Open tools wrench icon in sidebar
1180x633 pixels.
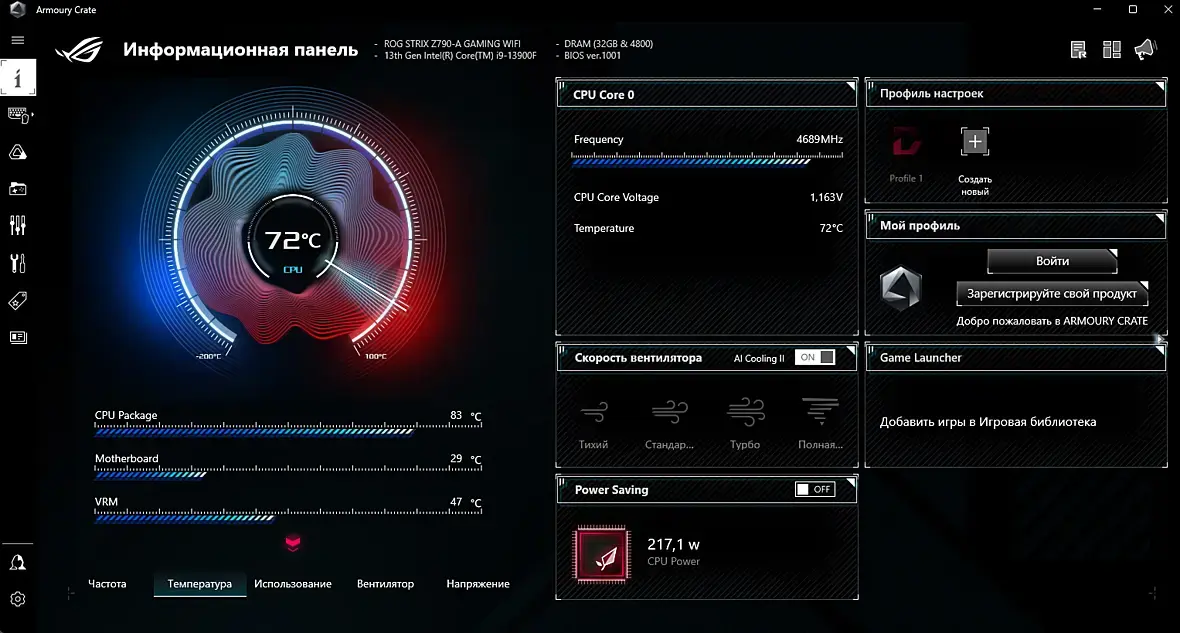point(17,263)
